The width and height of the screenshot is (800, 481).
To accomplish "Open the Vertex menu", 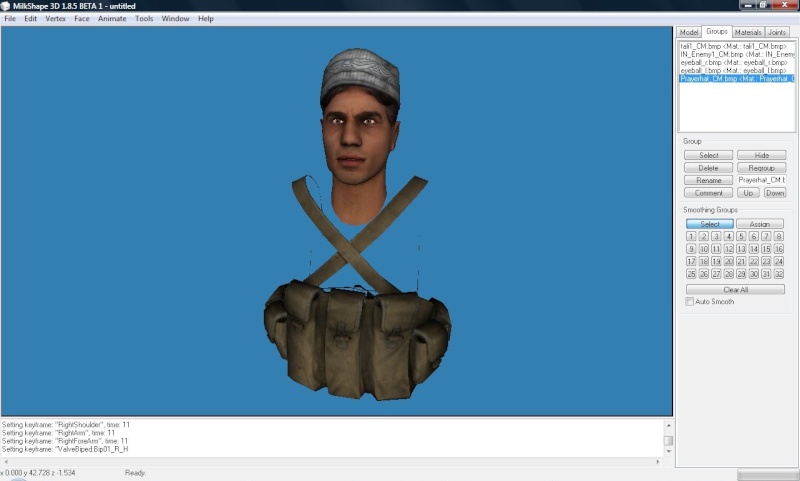I will coord(55,18).
